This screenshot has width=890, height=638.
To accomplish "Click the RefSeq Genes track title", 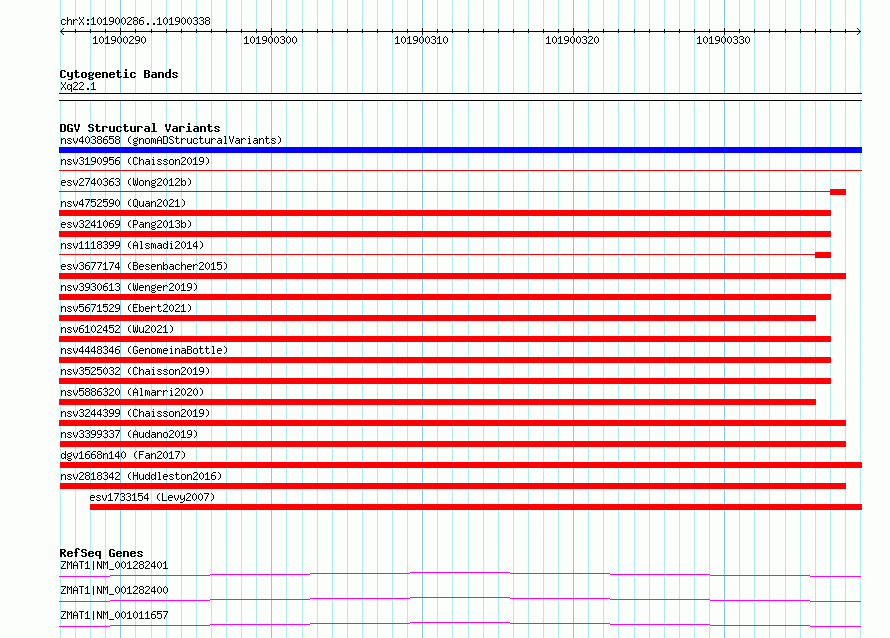I will tap(101, 553).
